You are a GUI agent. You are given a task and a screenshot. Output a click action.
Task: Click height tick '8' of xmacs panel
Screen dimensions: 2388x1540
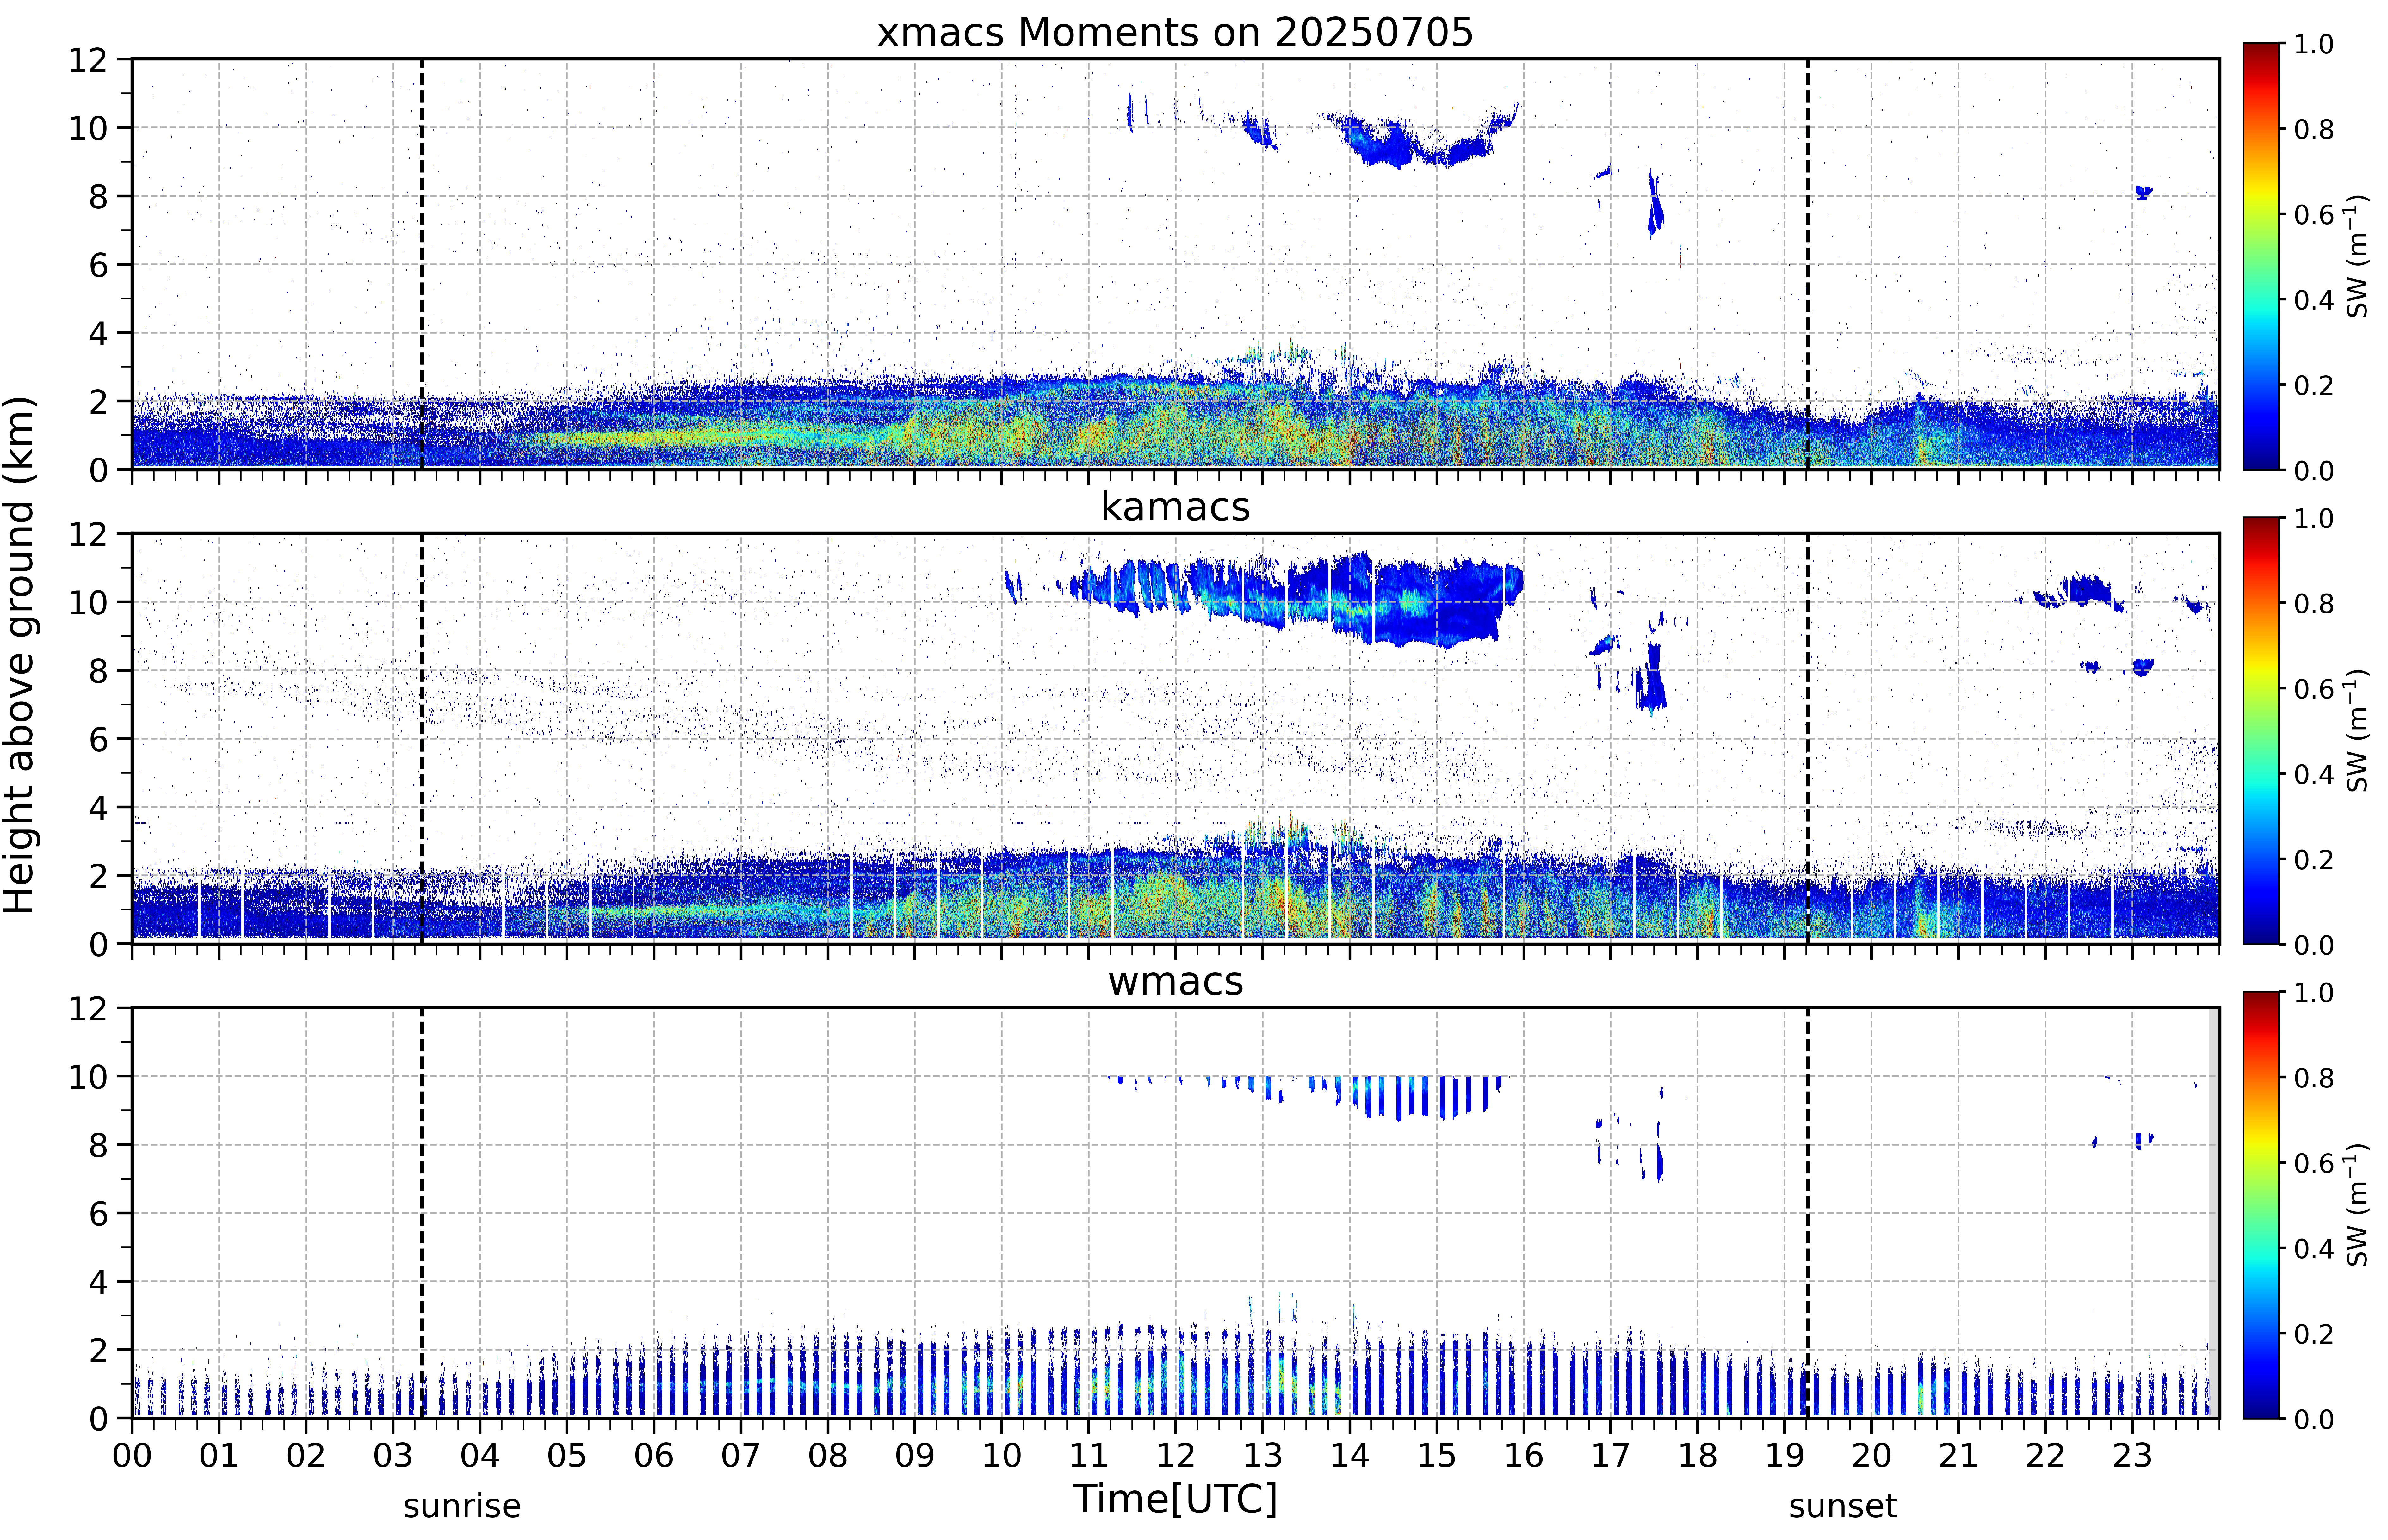98,197
